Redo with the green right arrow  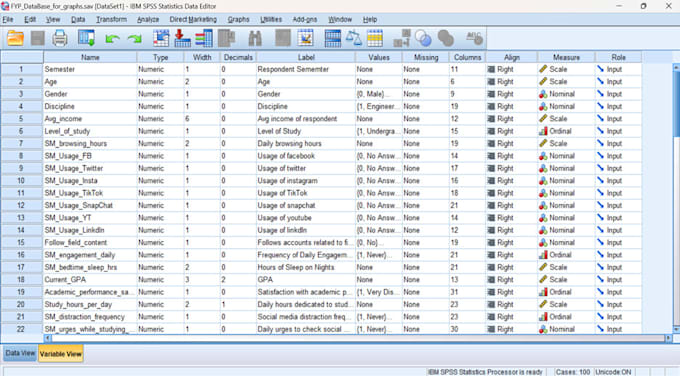pyautogui.click(x=134, y=39)
